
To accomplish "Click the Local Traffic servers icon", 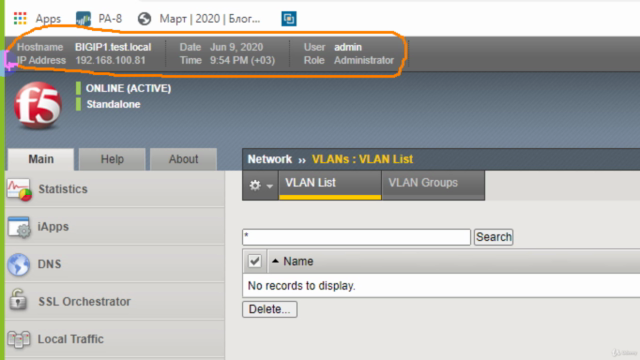I will pos(19,340).
